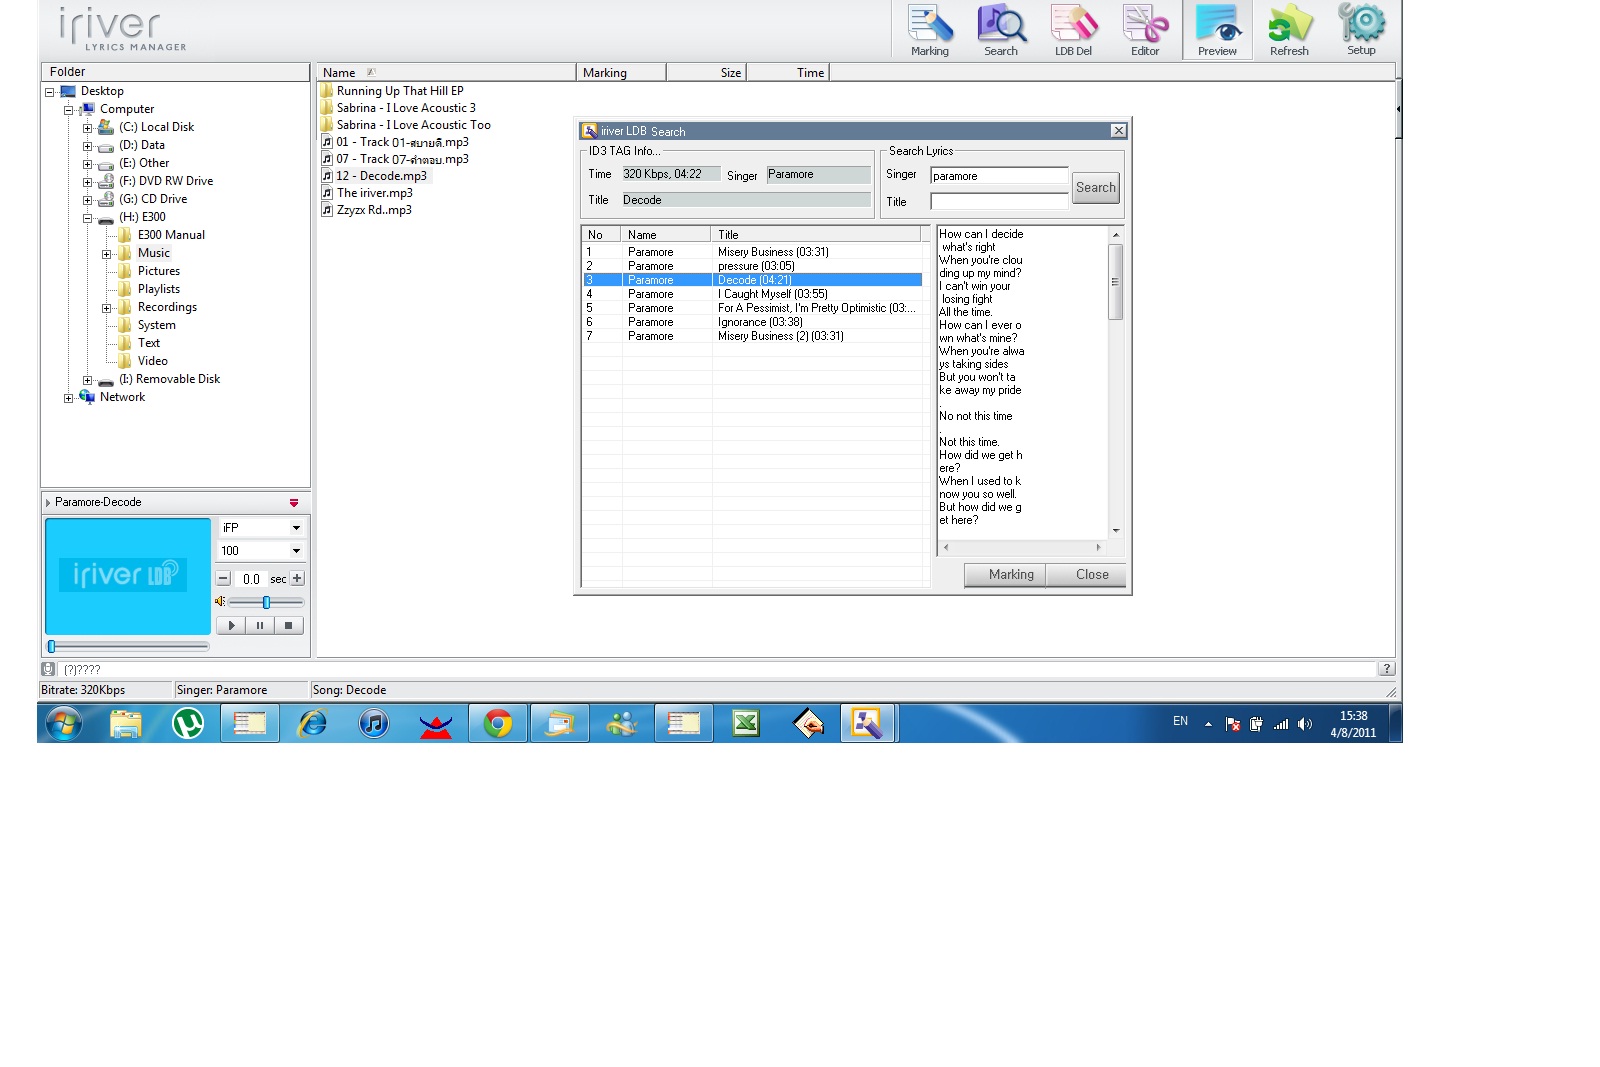This screenshot has height=1067, width=1600.
Task: Collapse the Desktop tree node
Action: [49, 92]
